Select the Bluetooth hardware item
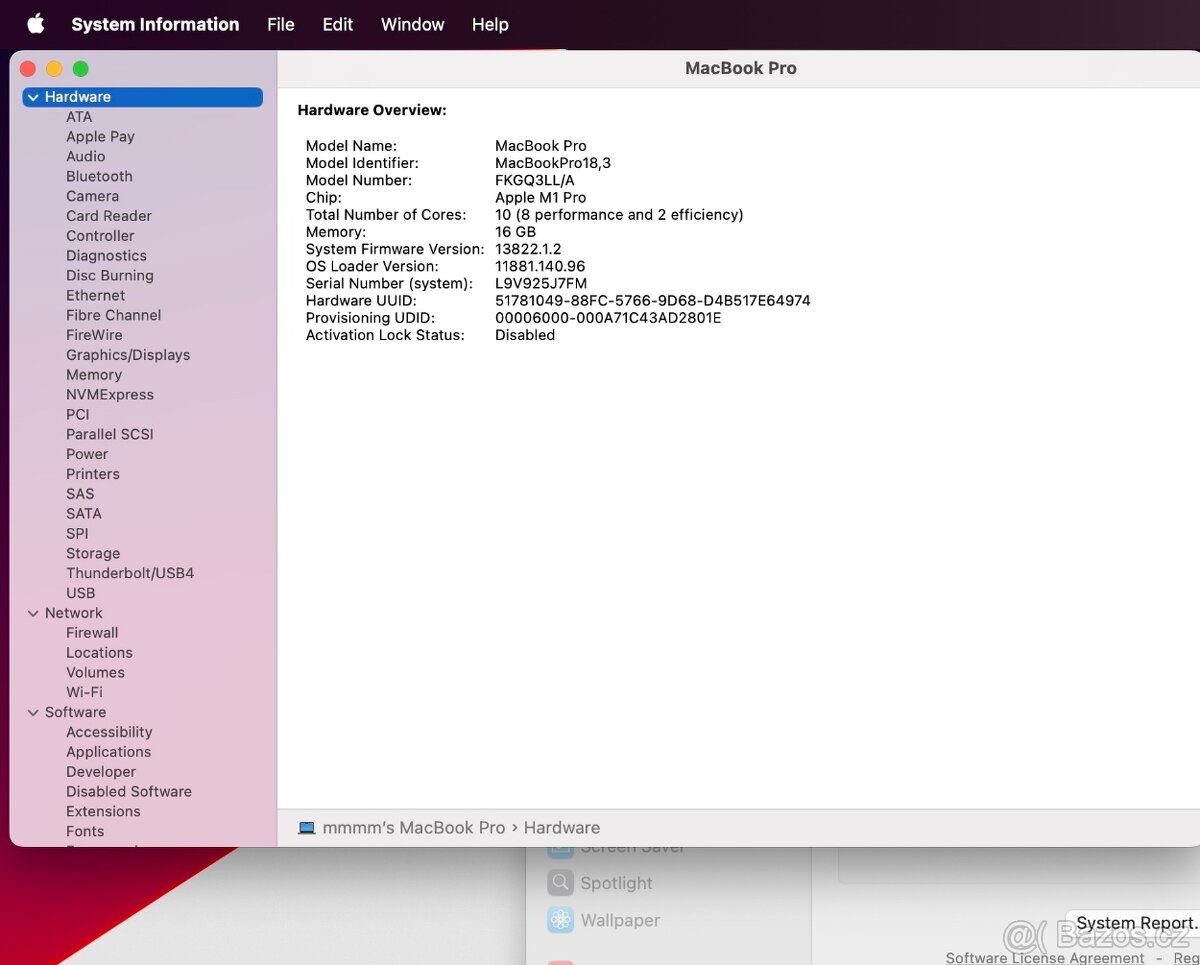Image resolution: width=1200 pixels, height=965 pixels. coord(99,176)
